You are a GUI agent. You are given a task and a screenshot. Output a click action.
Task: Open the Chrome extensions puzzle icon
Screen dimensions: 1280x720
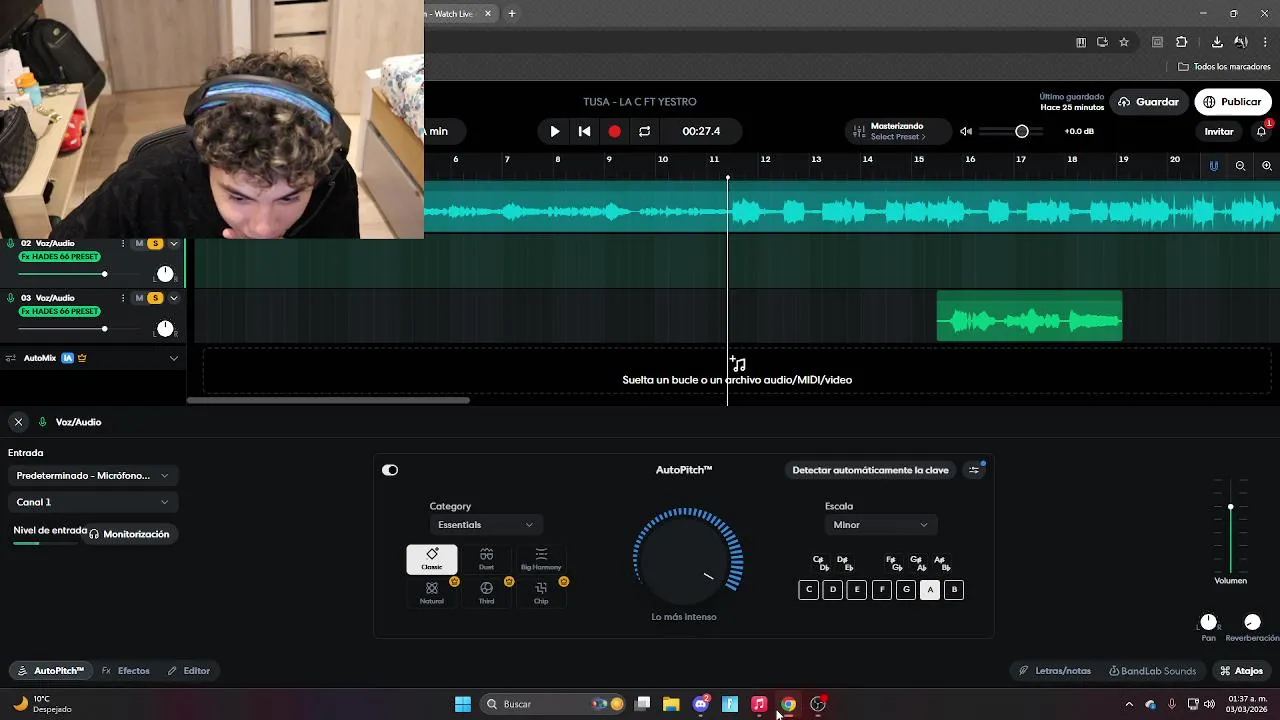(1182, 42)
